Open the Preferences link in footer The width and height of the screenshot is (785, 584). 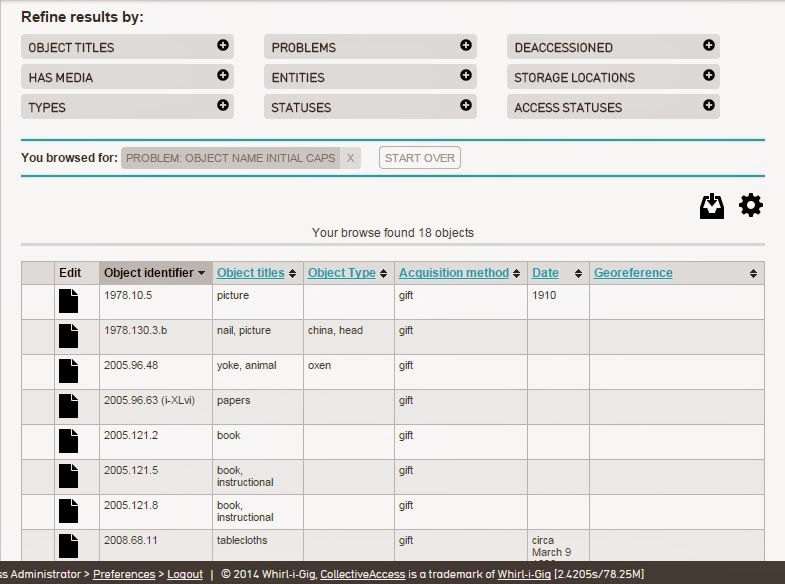(x=124, y=574)
